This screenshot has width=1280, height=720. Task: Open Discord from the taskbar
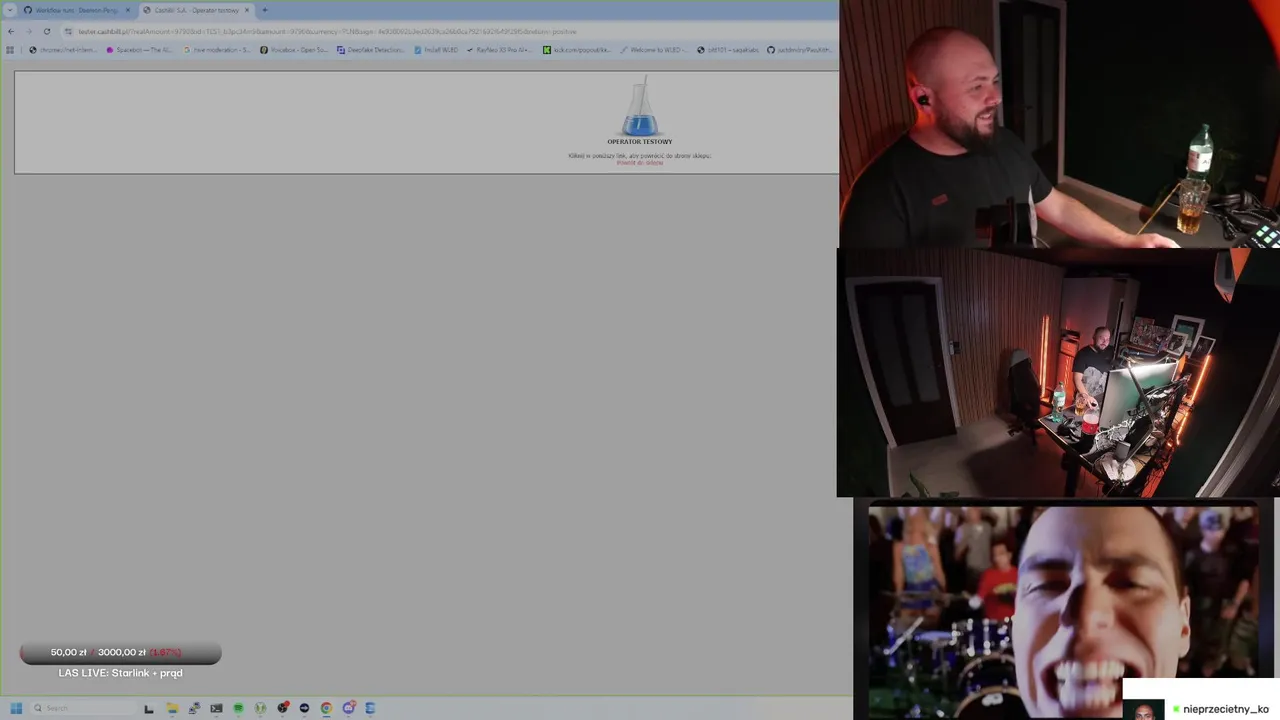348,708
